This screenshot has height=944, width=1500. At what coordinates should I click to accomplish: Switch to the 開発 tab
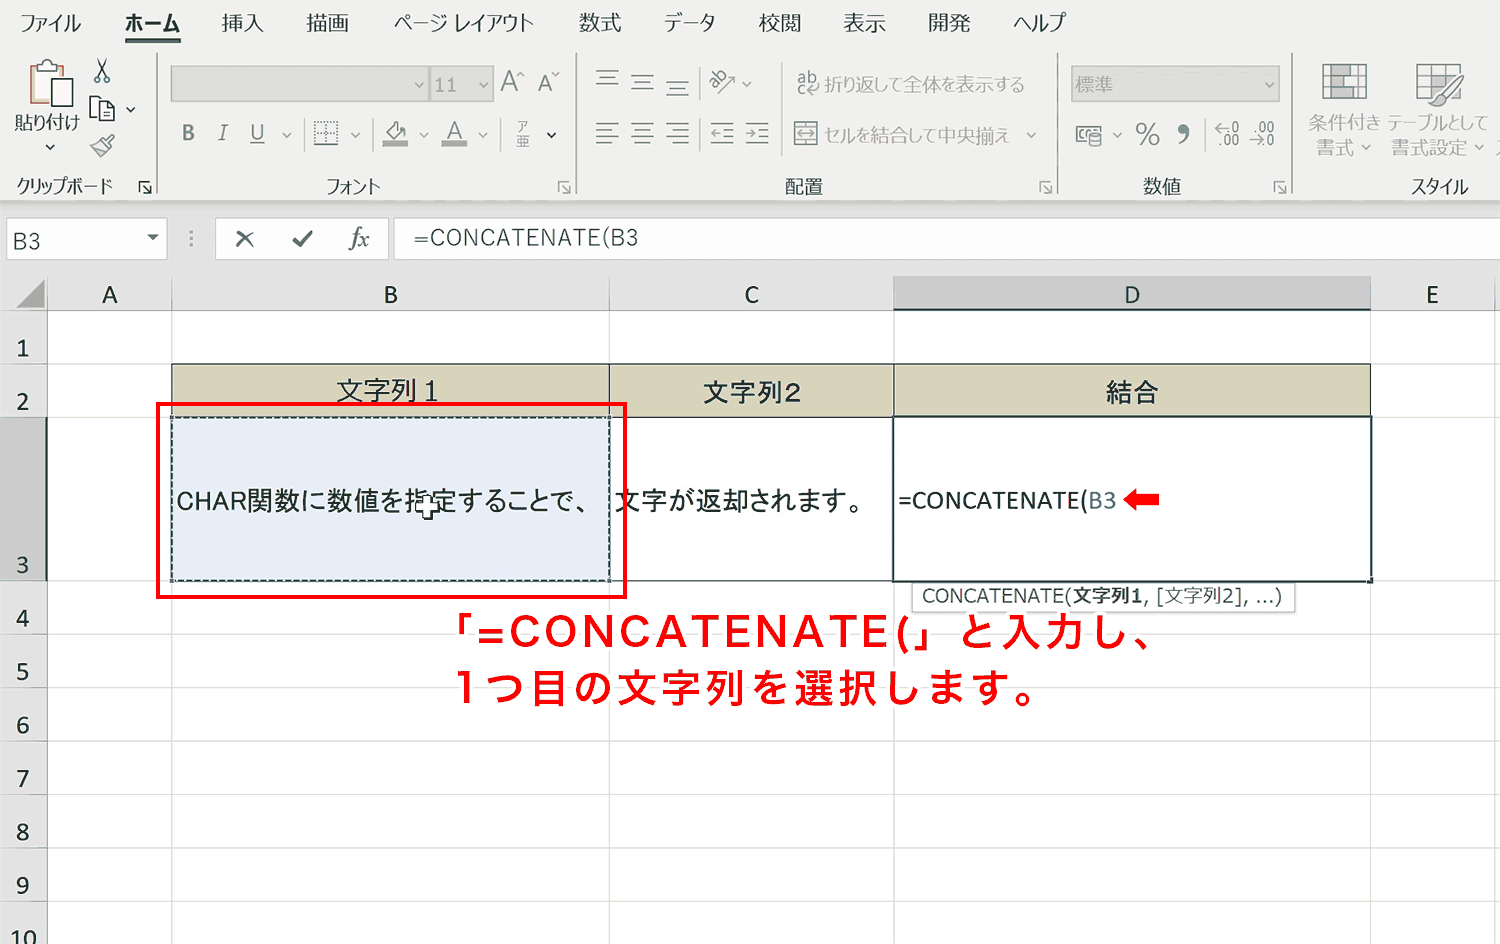(949, 23)
